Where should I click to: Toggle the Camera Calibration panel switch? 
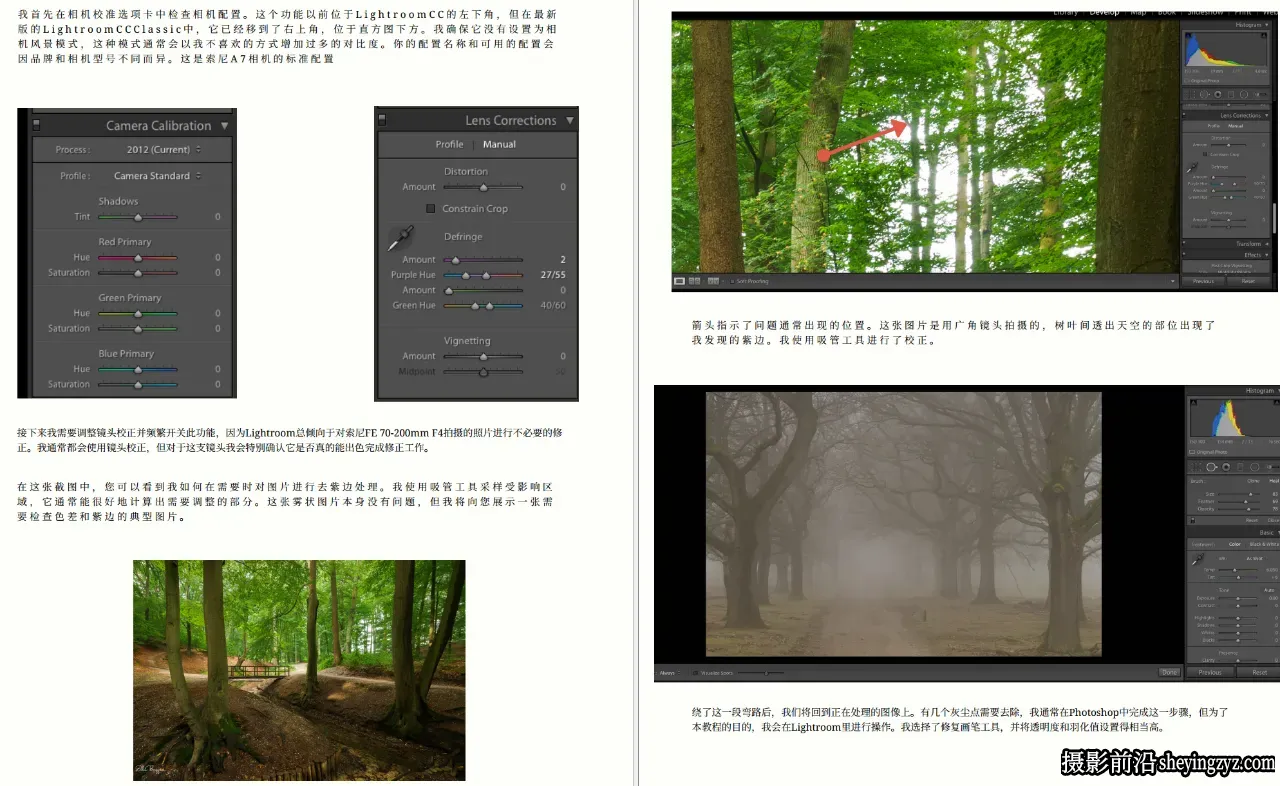point(36,125)
